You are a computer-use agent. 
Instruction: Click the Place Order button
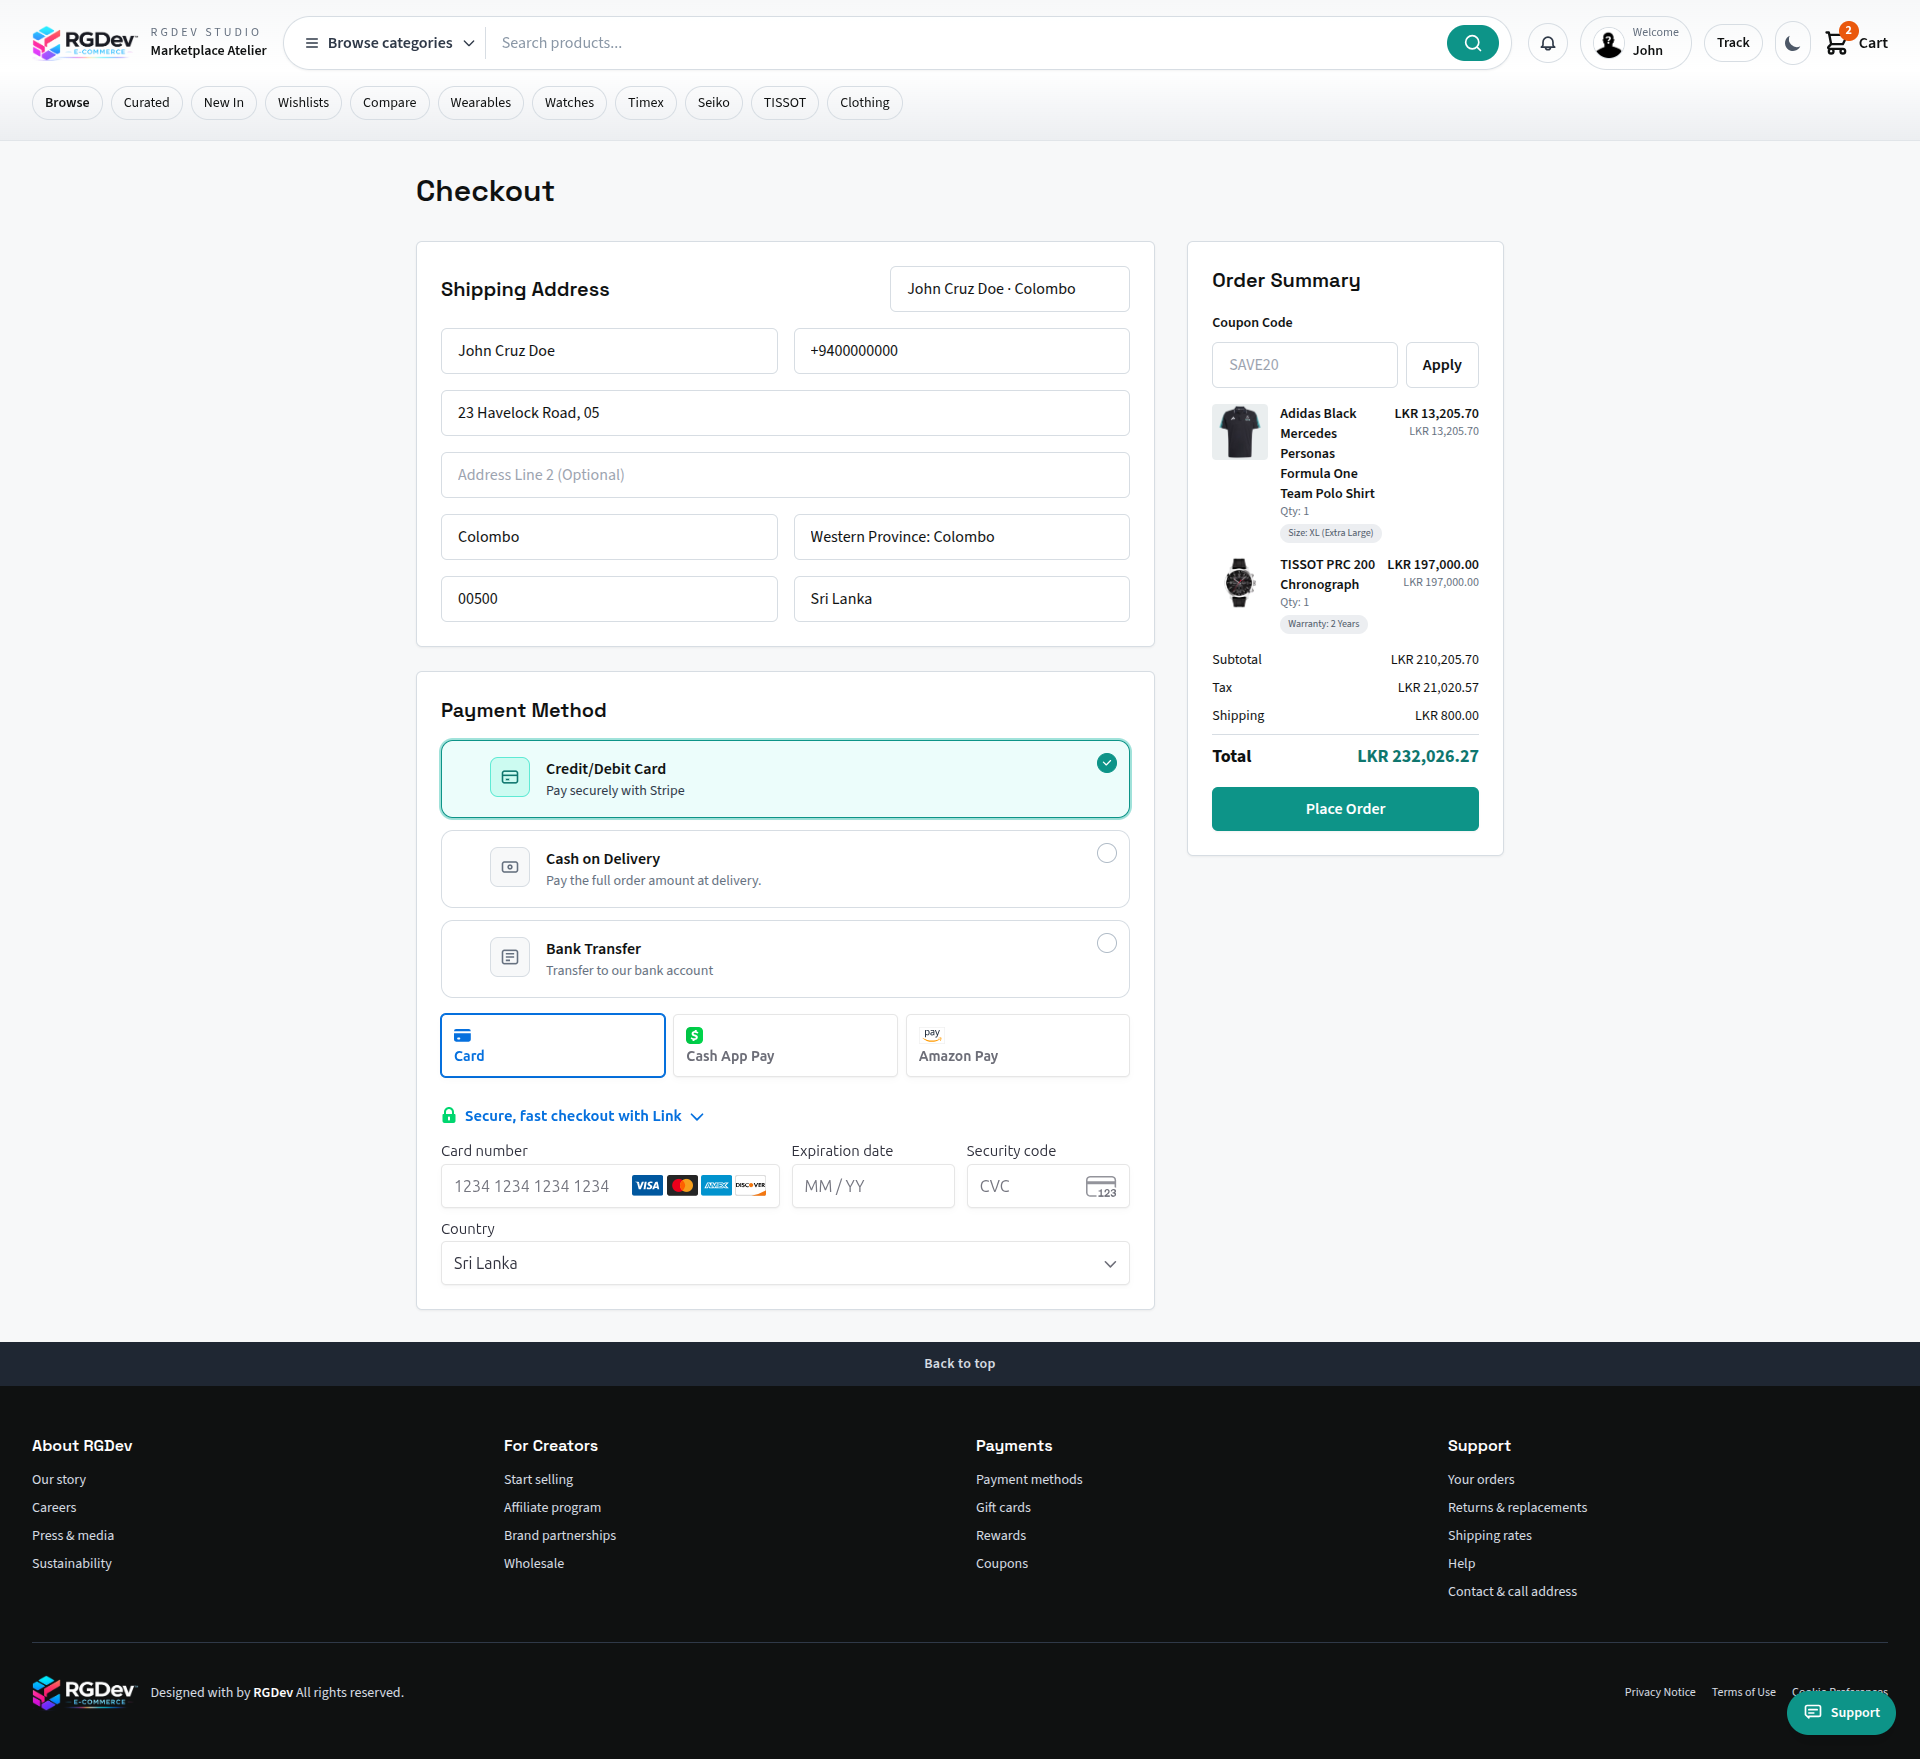click(x=1345, y=808)
